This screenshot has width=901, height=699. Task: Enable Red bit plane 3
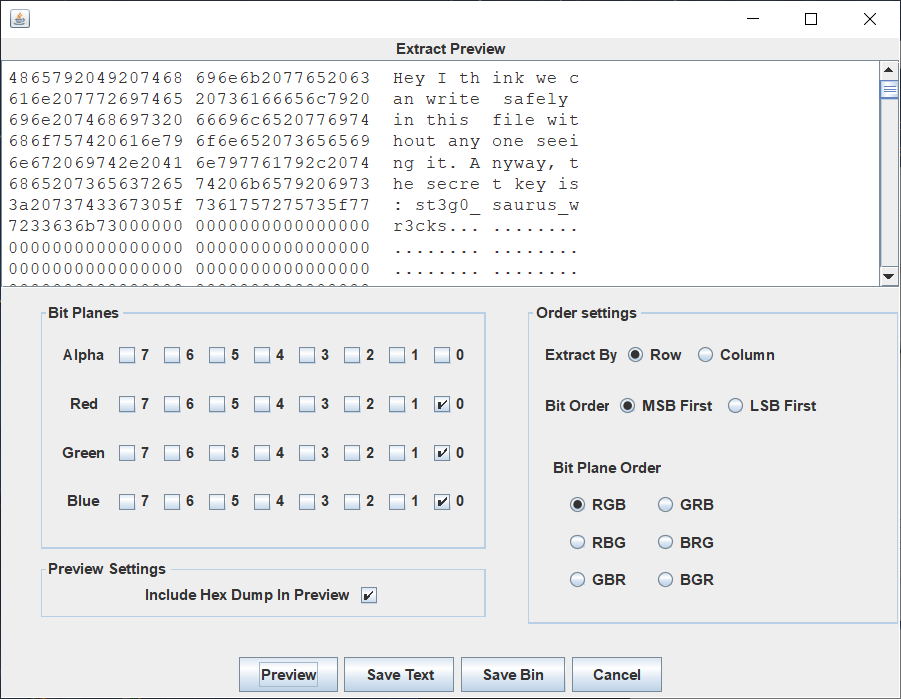(x=307, y=404)
